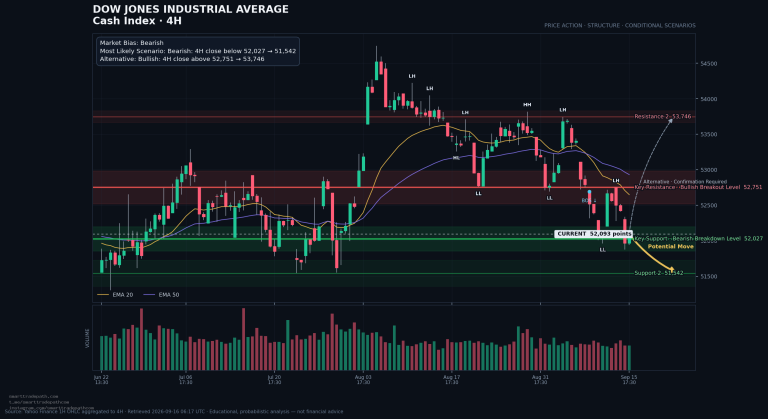
Task: Click the 51500 price axis tick
Action: (709, 276)
